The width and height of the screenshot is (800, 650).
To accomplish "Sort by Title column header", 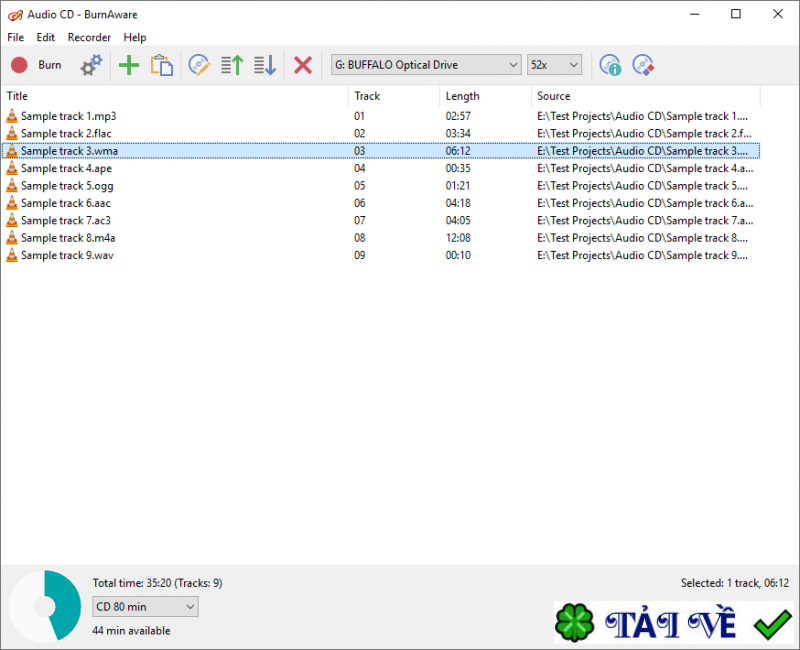I will 175,96.
